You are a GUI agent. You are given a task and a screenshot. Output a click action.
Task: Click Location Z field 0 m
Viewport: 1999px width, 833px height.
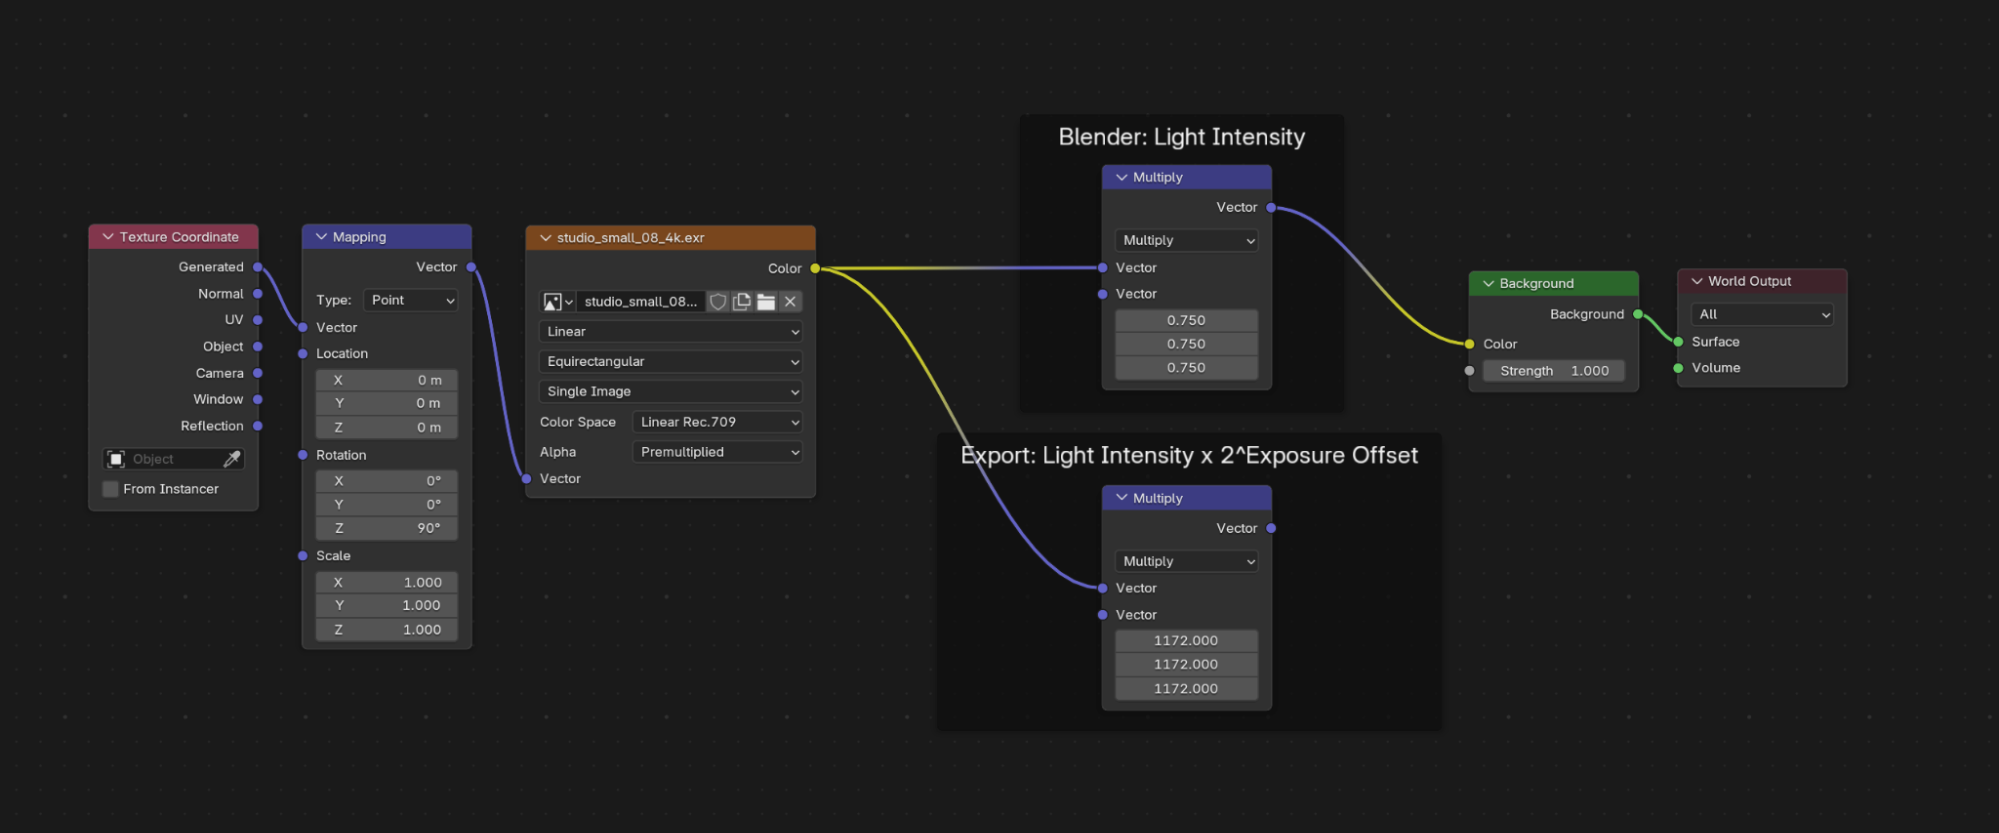(386, 427)
